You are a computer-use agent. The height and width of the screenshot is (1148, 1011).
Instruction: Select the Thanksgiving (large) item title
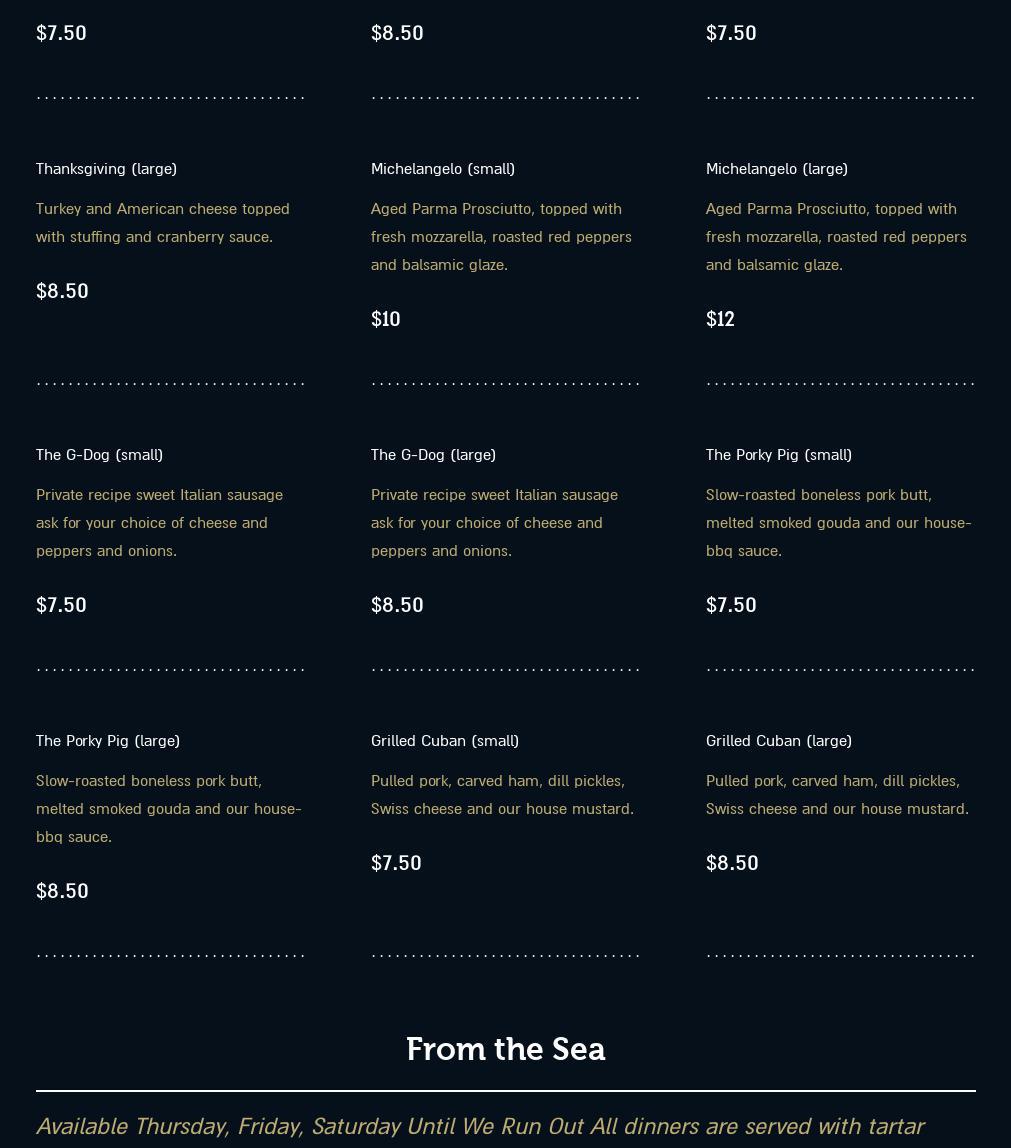coord(106,169)
